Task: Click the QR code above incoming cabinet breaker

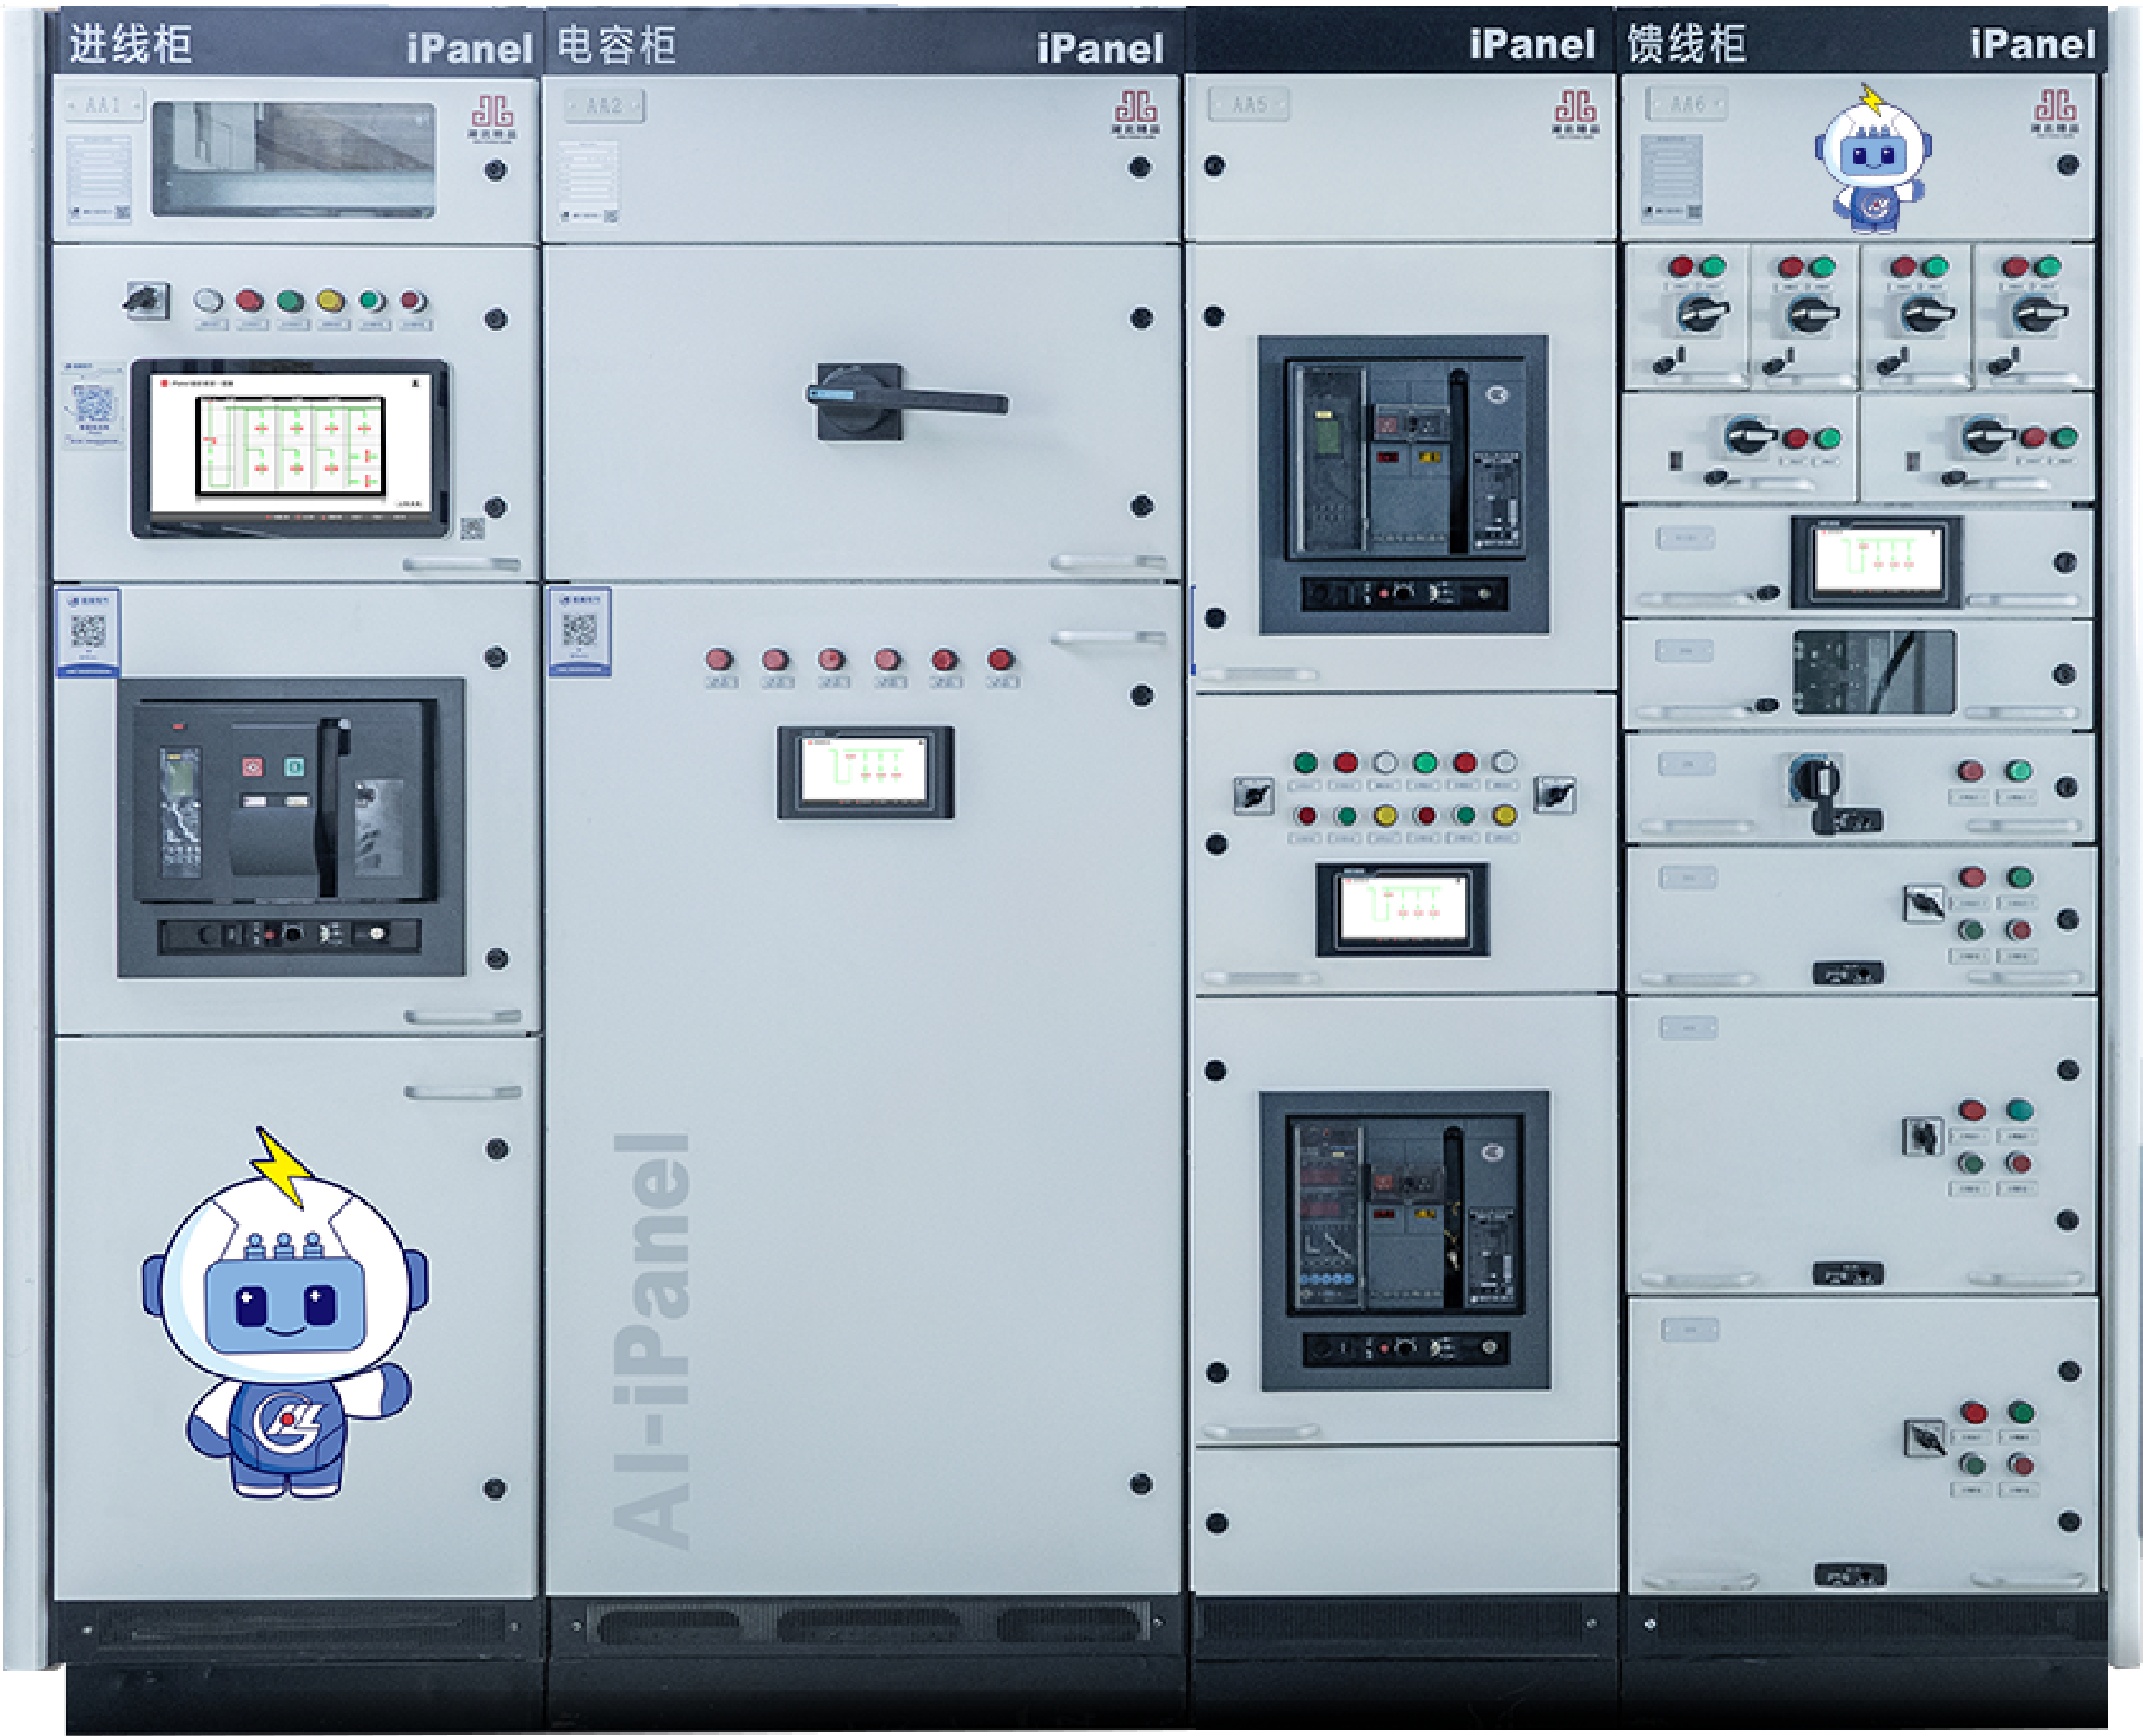Action: [88, 631]
